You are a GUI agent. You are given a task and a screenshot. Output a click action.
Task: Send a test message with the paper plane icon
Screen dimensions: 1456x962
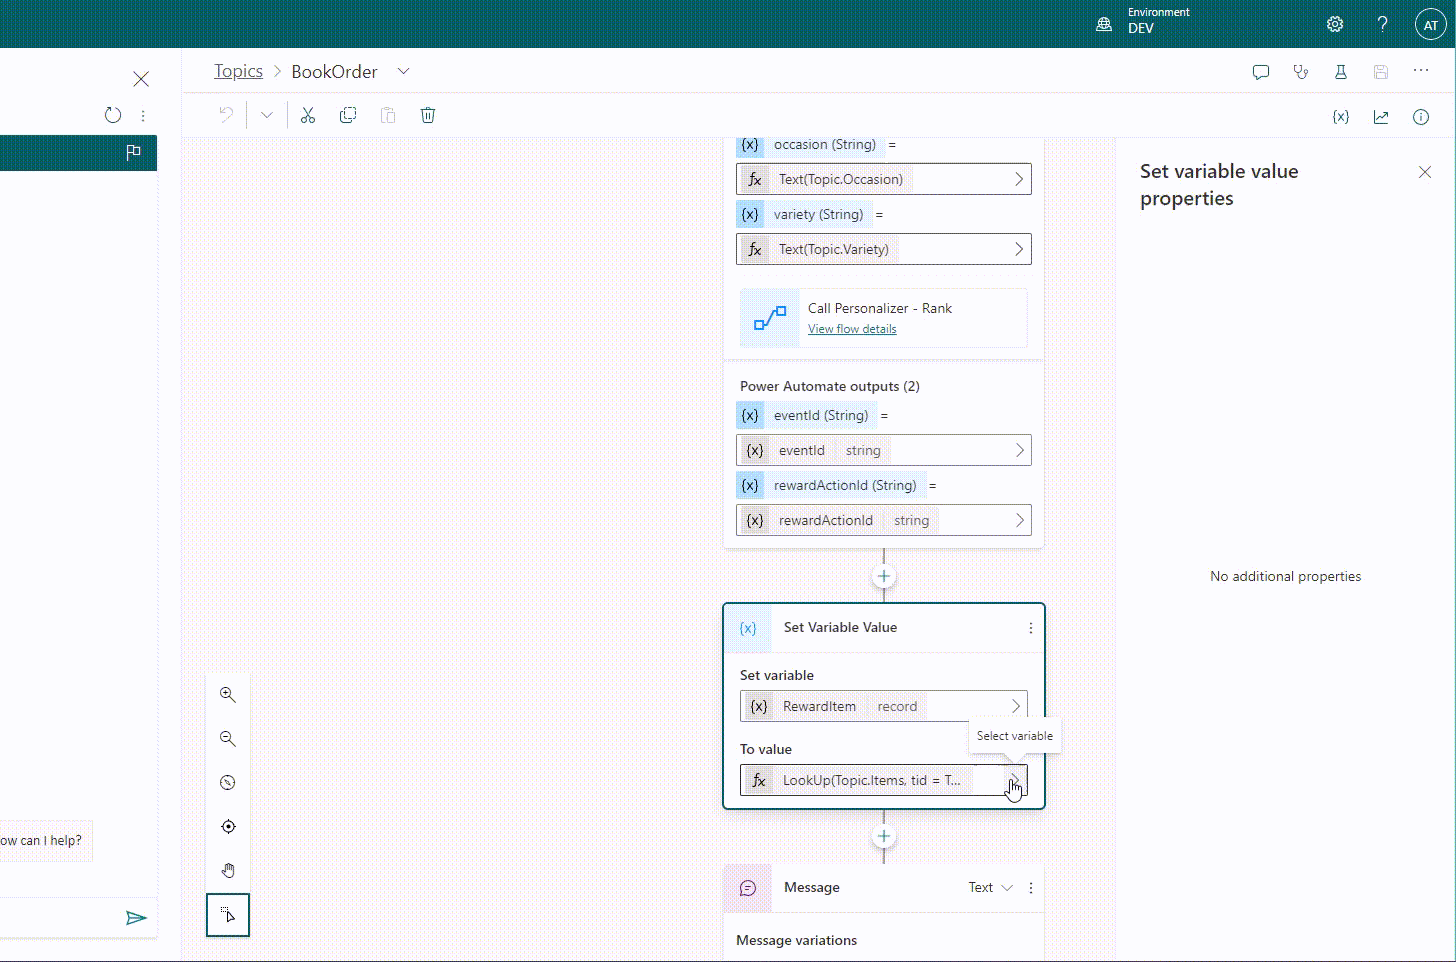click(x=137, y=918)
